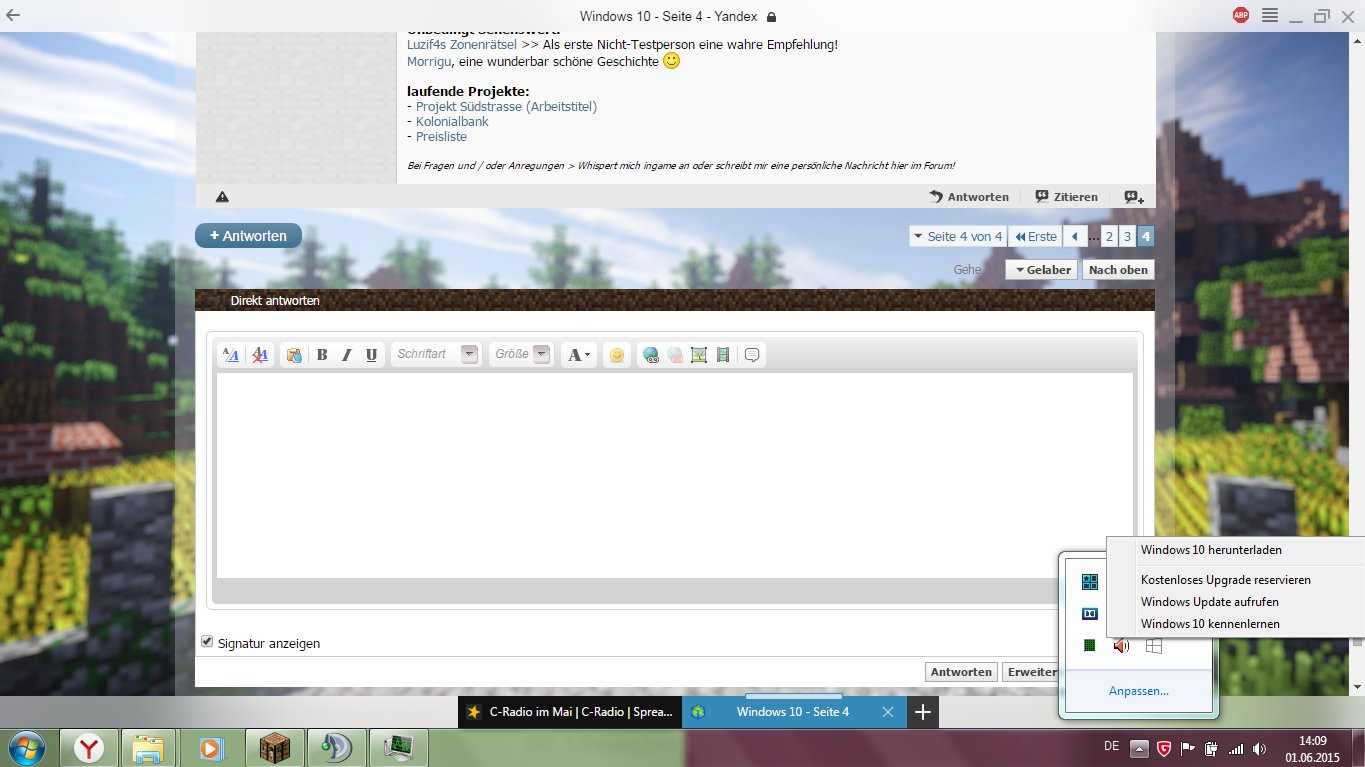Click the four-tile grid icon in tray overflow
Image resolution: width=1365 pixels, height=767 pixels.
coord(1090,582)
